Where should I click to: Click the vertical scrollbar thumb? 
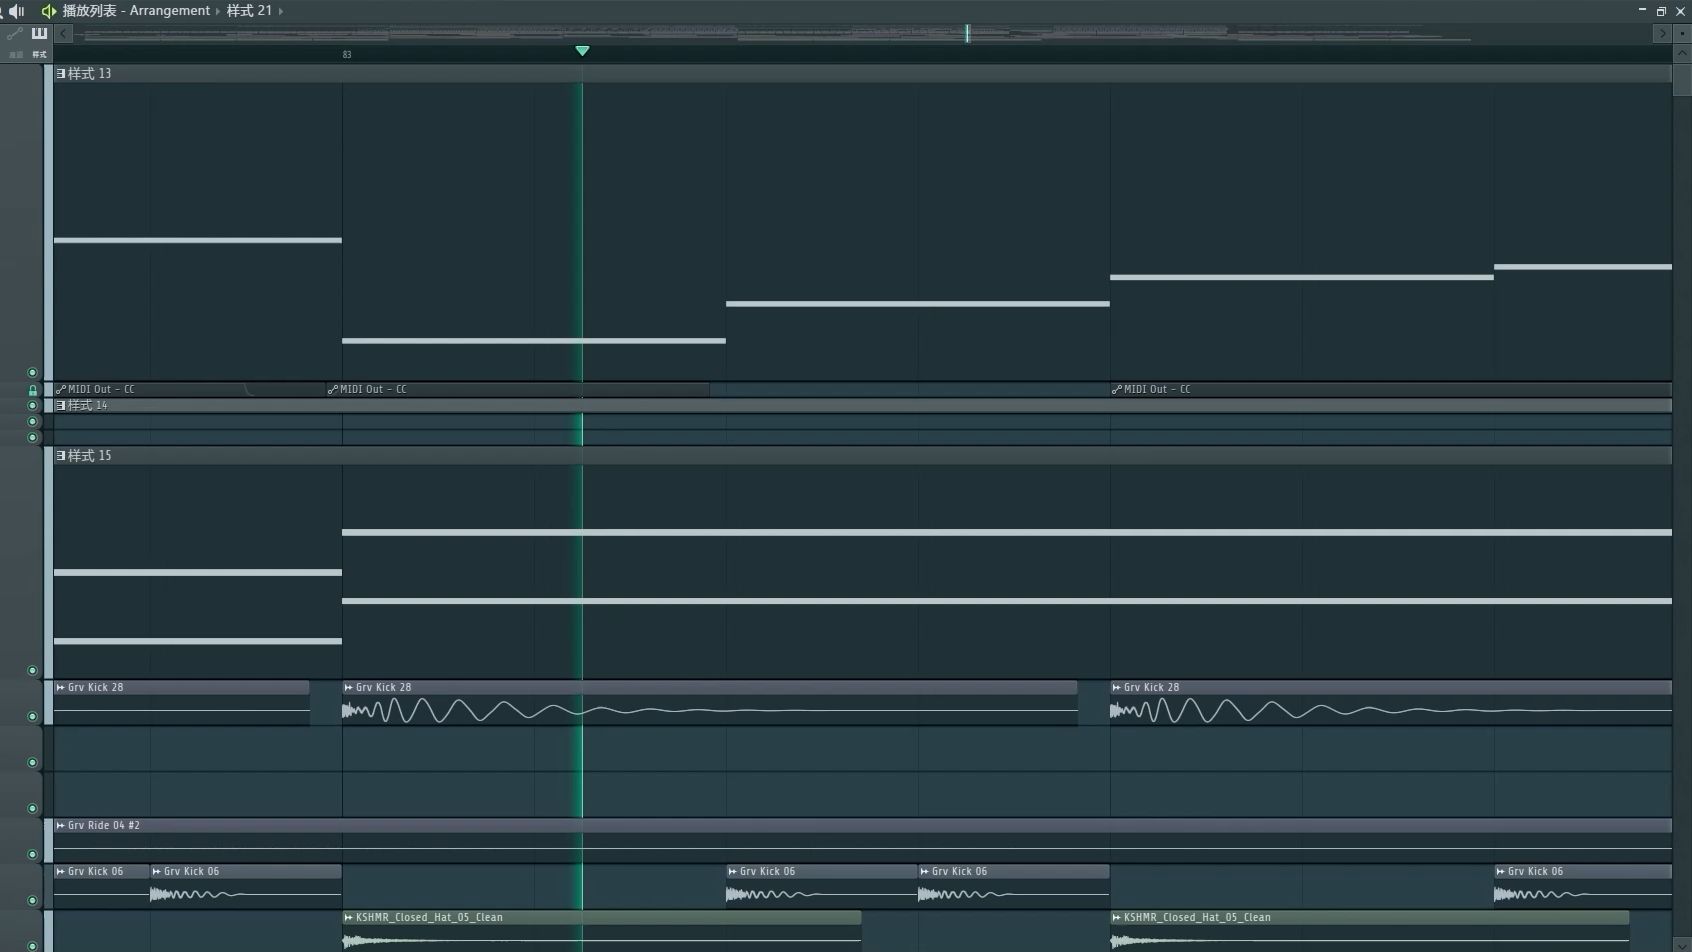pos(1681,80)
